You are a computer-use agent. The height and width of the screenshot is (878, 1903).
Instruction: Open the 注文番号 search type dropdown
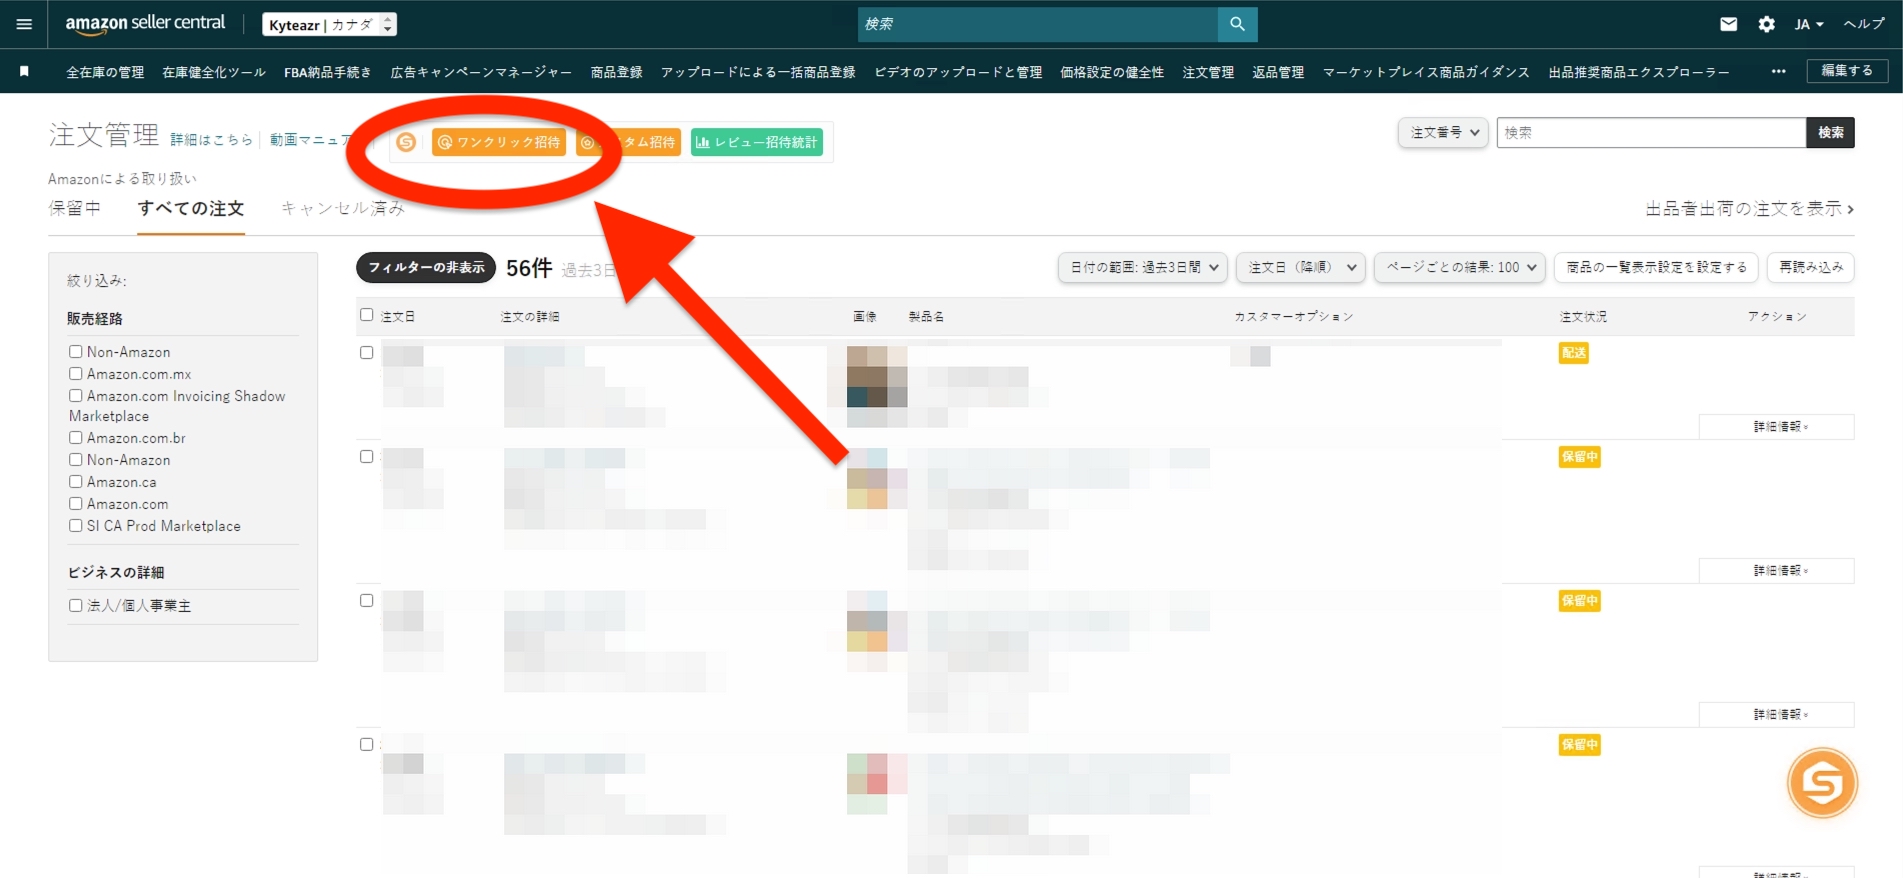(1443, 132)
